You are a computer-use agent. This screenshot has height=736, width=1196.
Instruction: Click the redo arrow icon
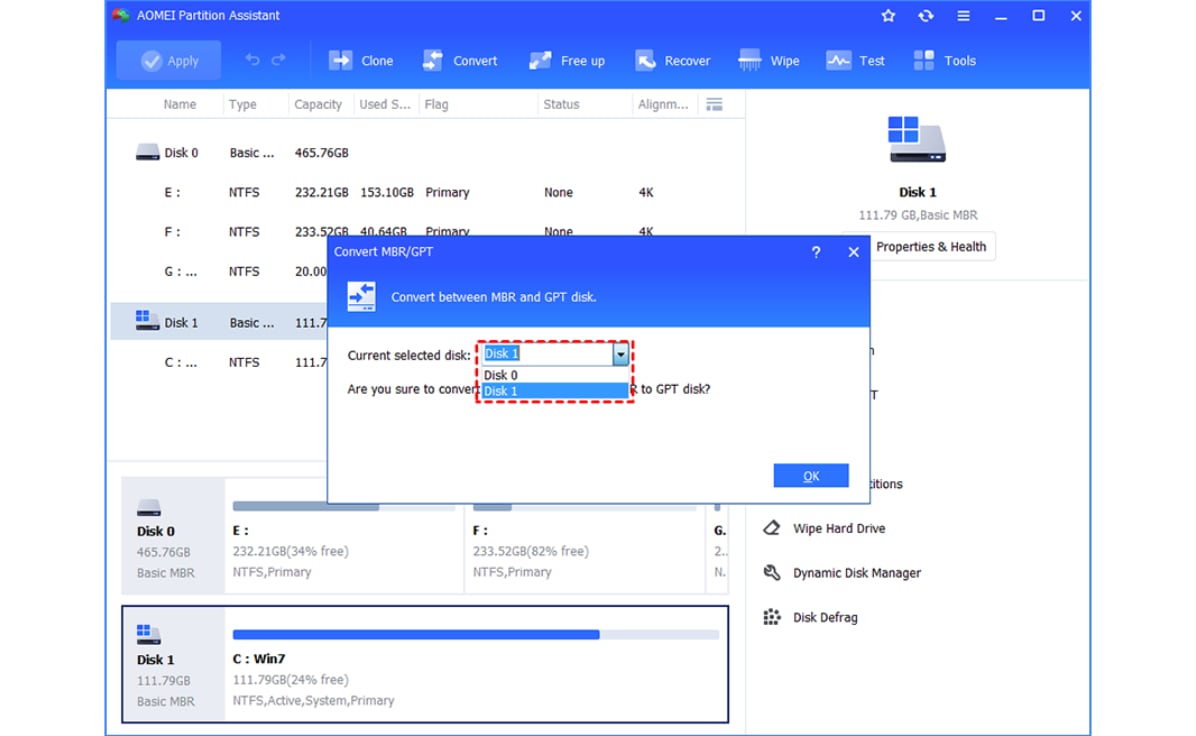pos(279,59)
